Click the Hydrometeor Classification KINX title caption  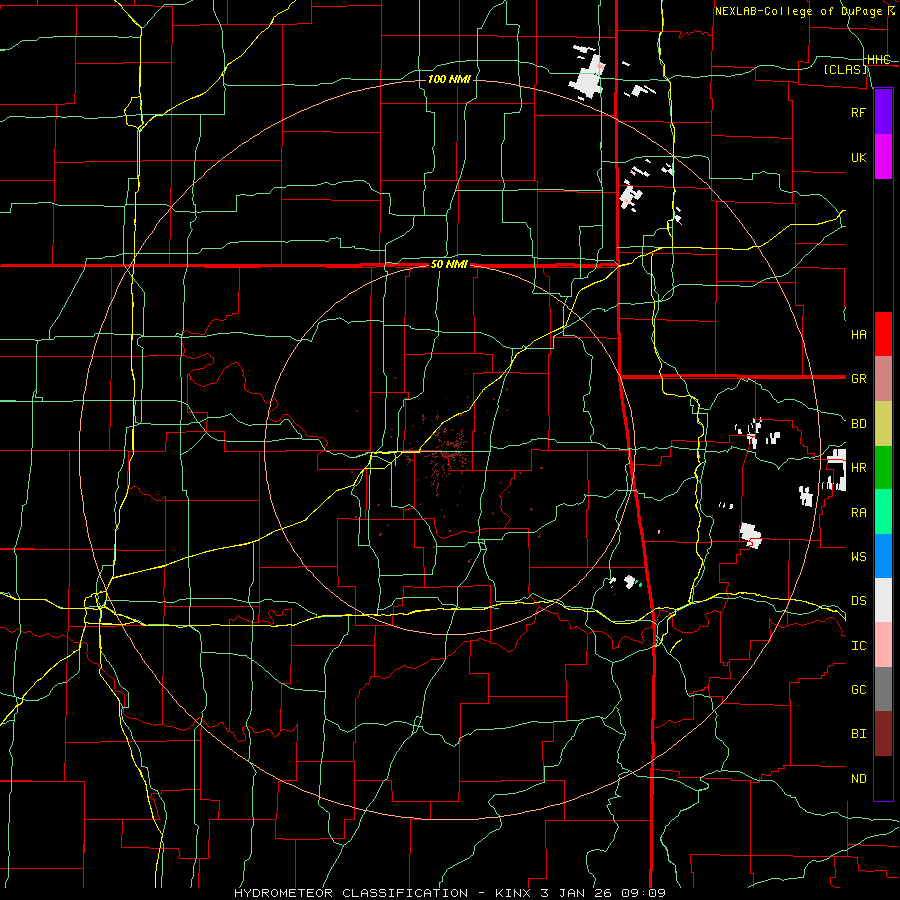(450, 893)
